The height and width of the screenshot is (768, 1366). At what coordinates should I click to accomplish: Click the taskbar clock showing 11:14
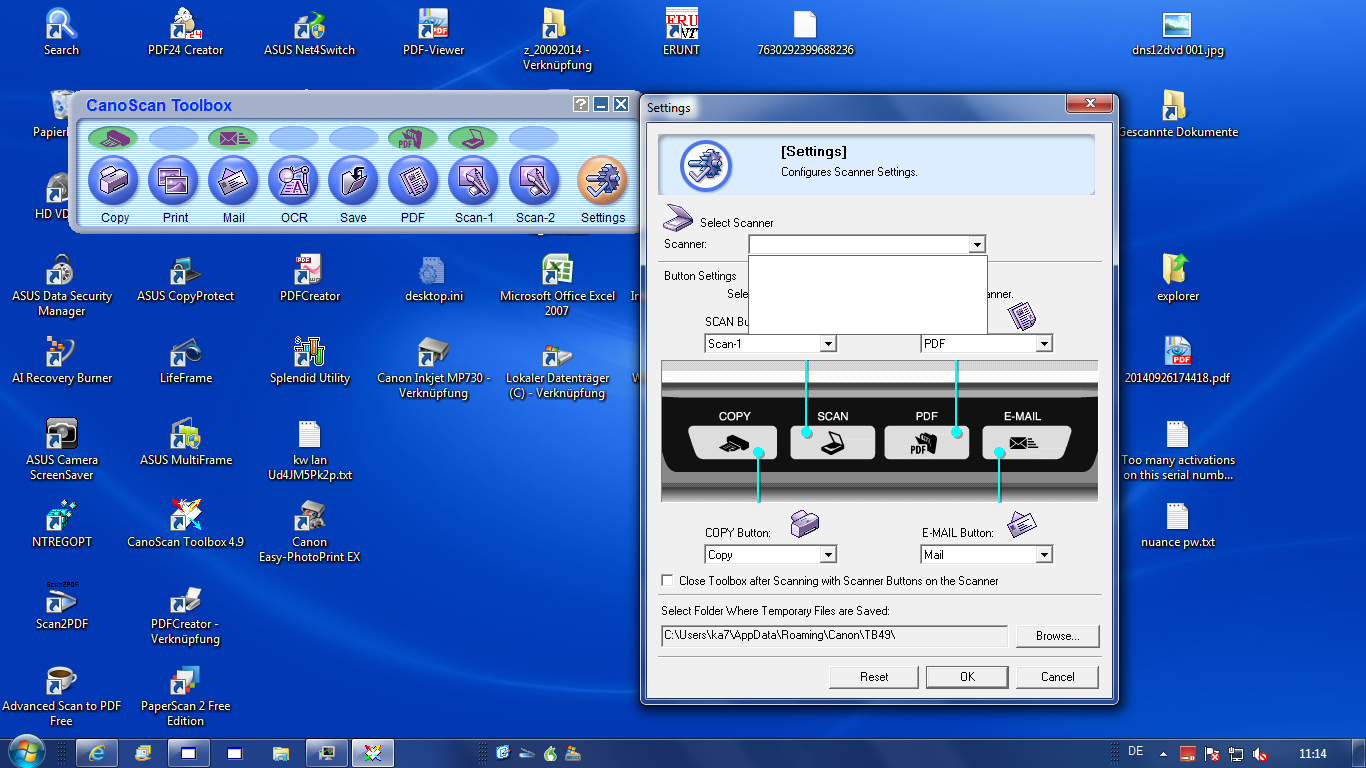[x=1312, y=753]
